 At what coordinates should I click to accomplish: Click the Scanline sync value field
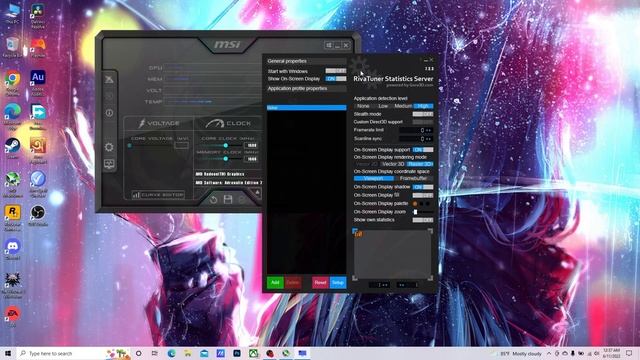415,139
